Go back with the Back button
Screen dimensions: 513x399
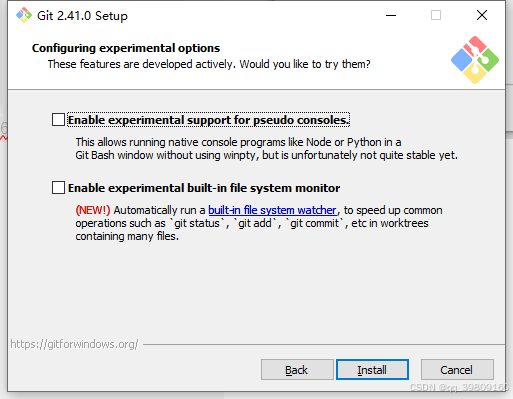(x=297, y=370)
